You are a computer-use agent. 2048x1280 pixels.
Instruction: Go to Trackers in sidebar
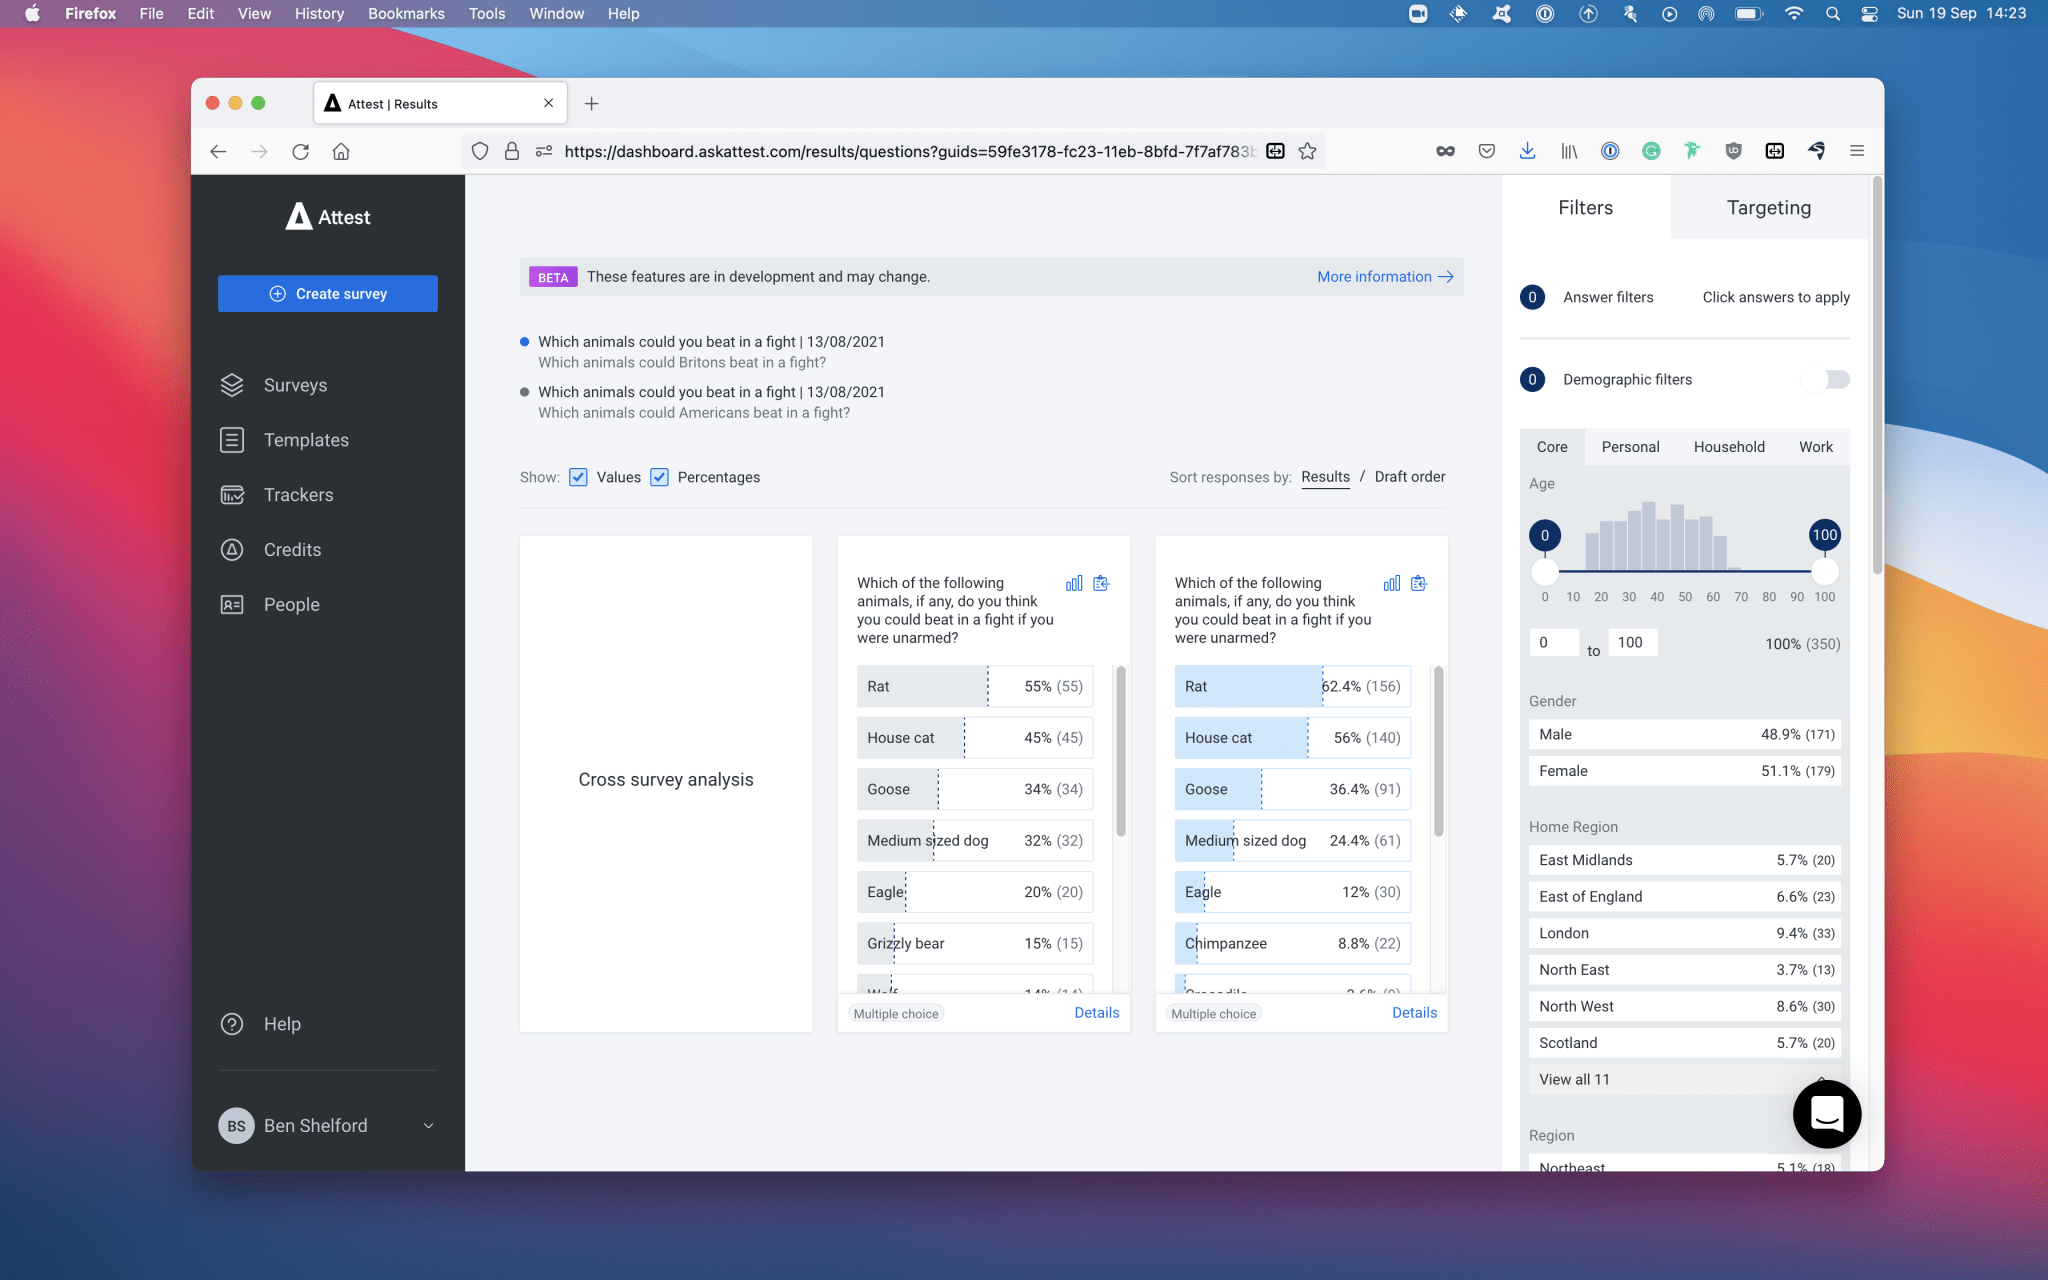(x=298, y=495)
